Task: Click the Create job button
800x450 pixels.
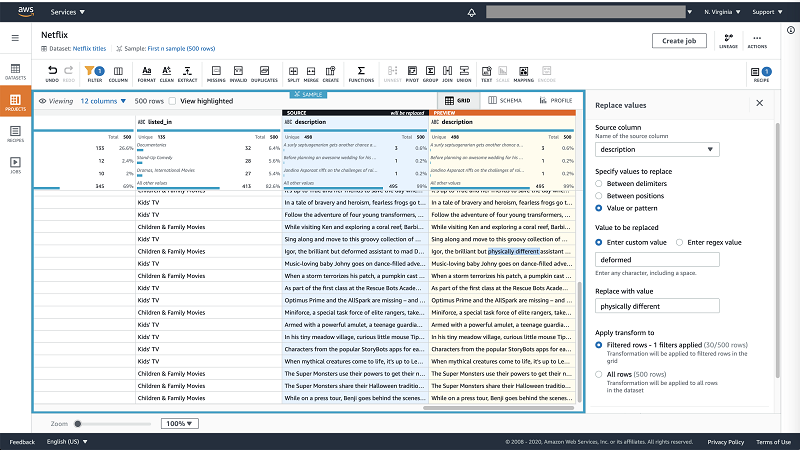Action: (x=679, y=41)
